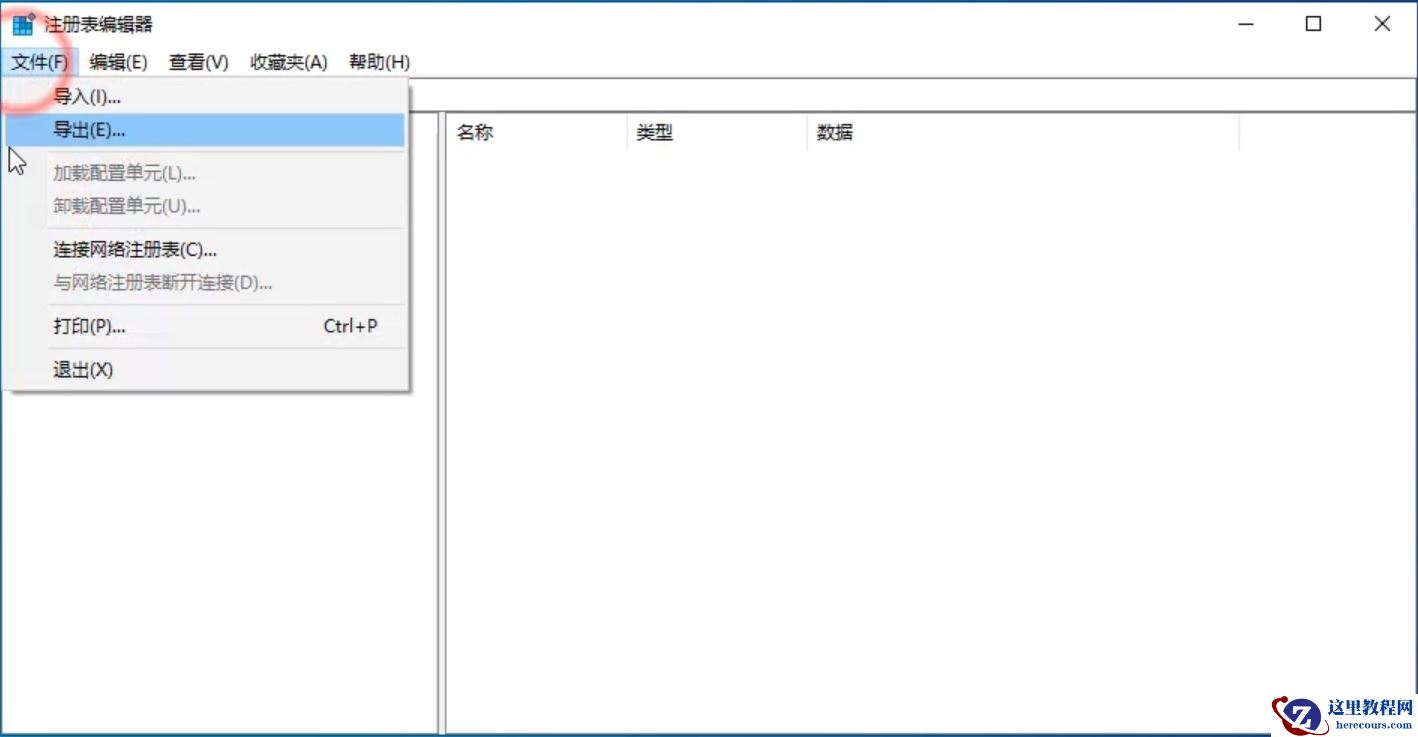Viewport: 1418px width, 737px height.
Task: Open the 收藏夹(A) favorites menu
Action: coord(287,62)
